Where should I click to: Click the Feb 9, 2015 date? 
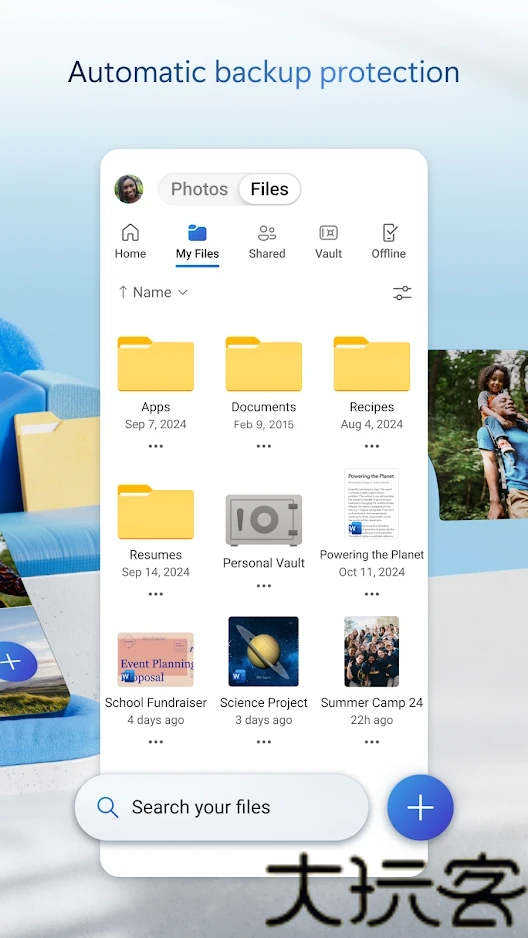click(x=264, y=424)
